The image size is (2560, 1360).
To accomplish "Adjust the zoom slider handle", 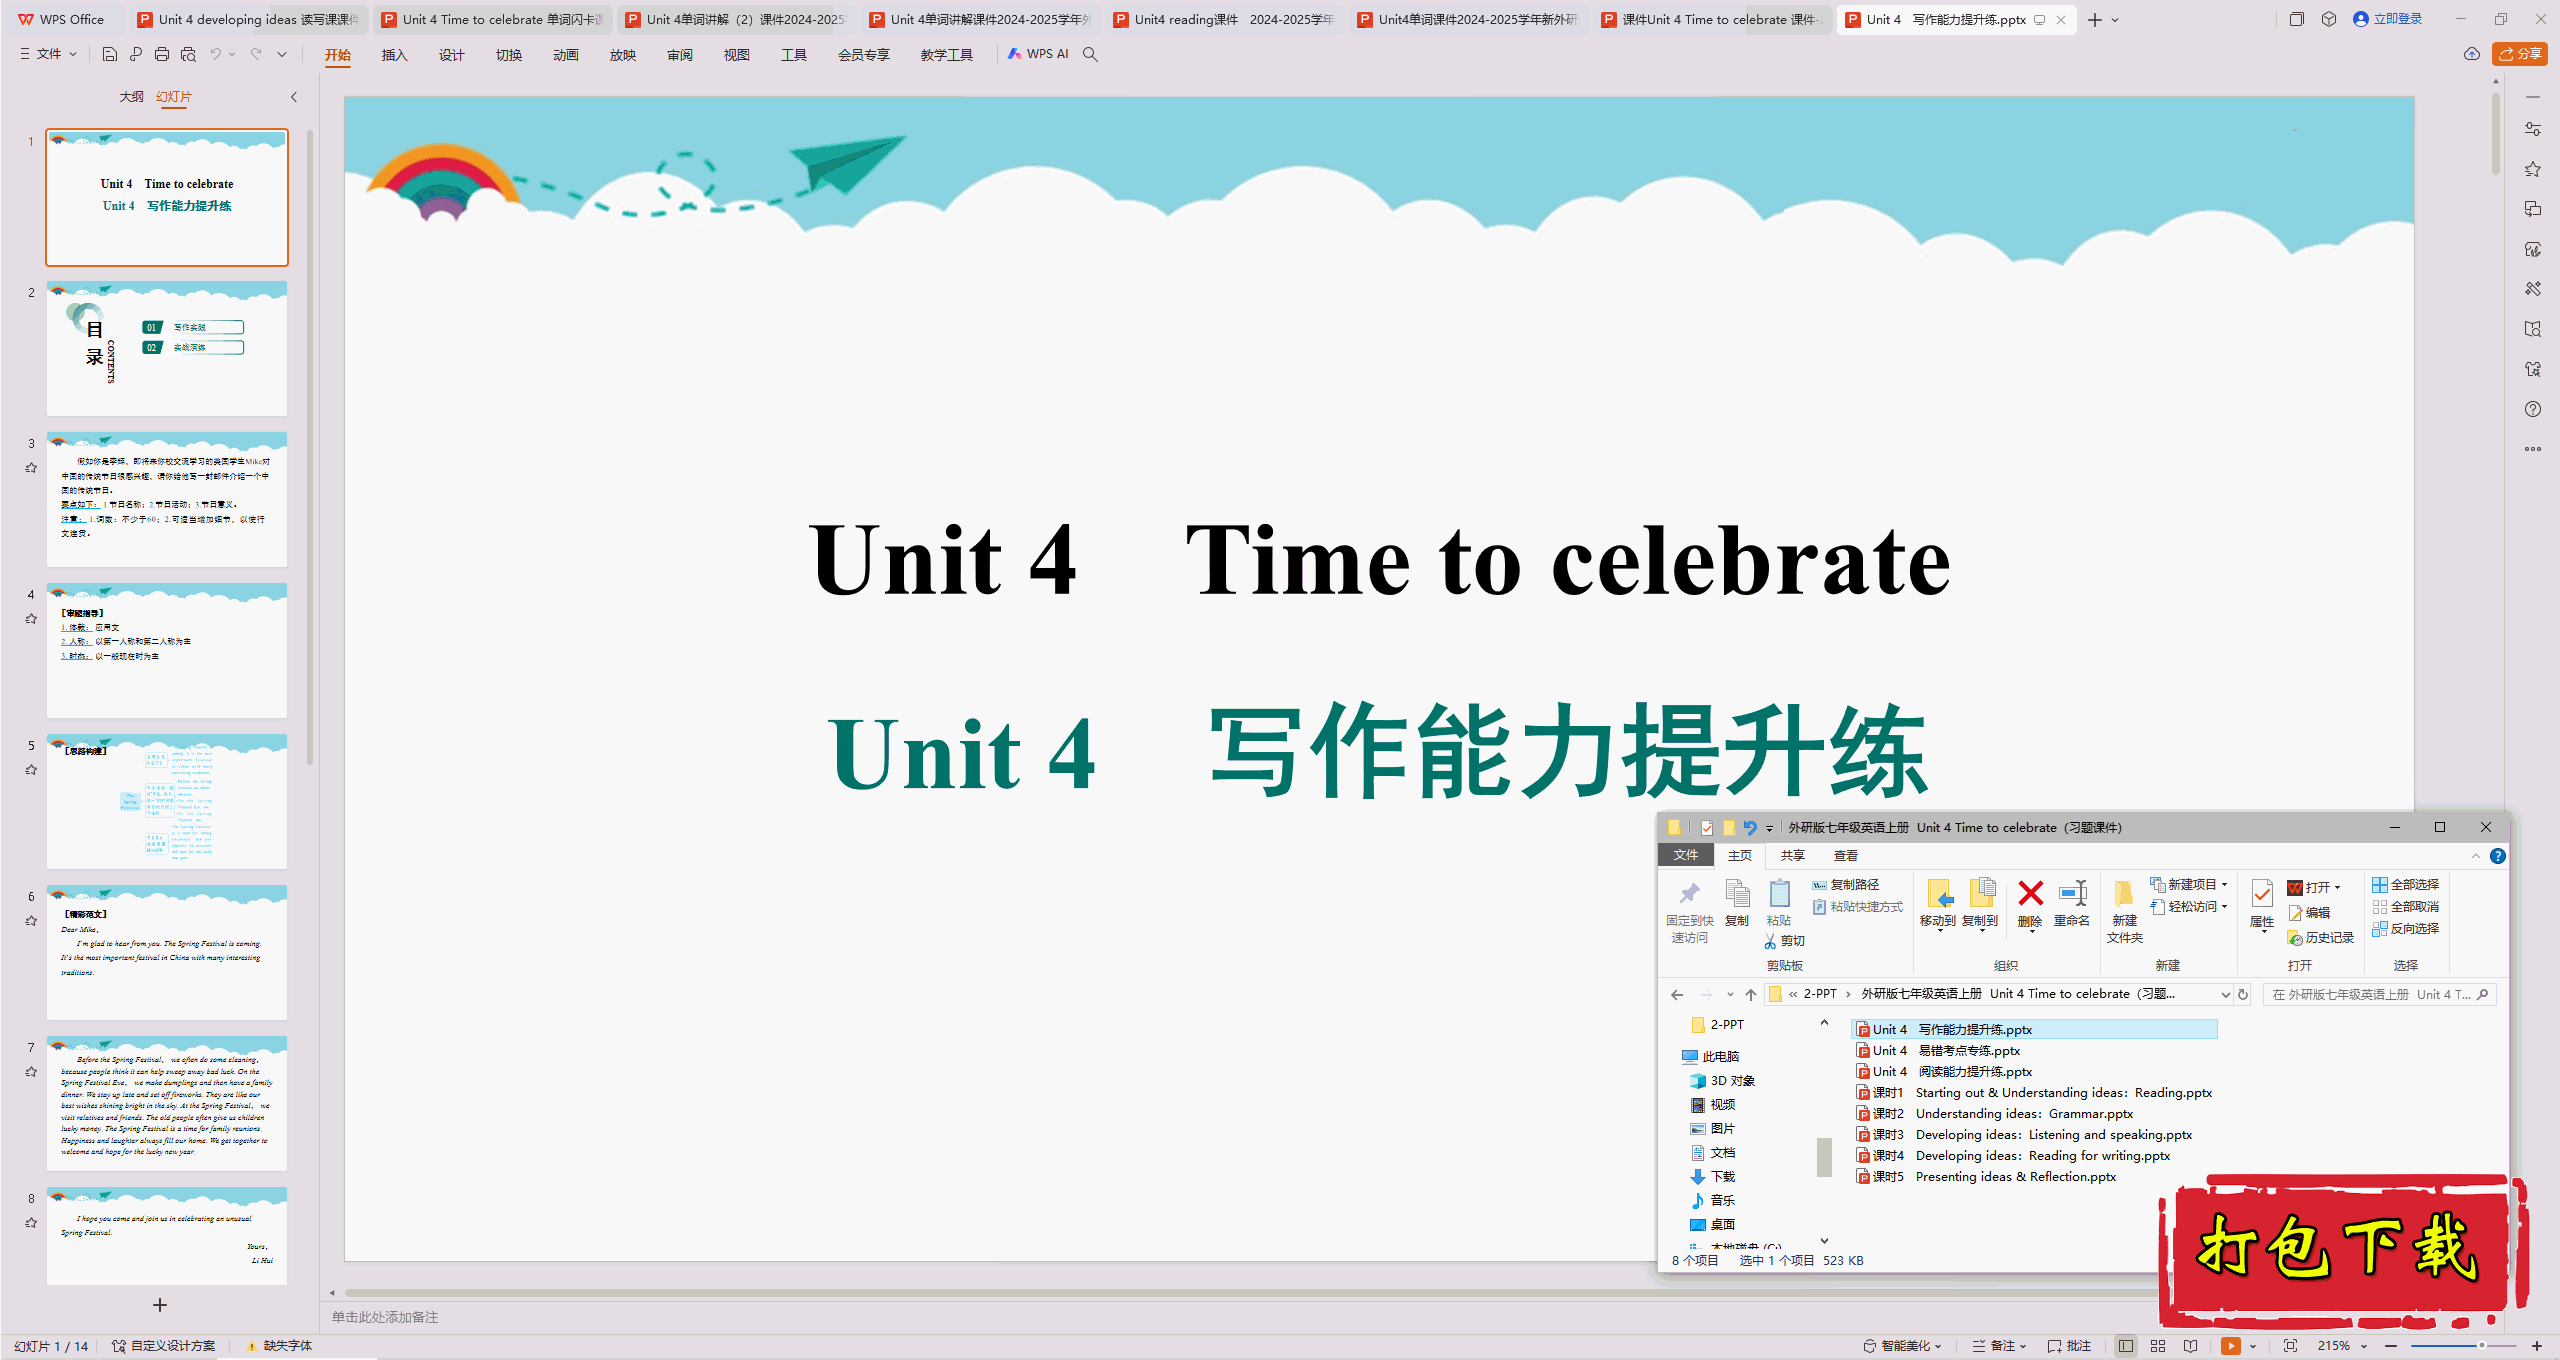I will click(2482, 1346).
